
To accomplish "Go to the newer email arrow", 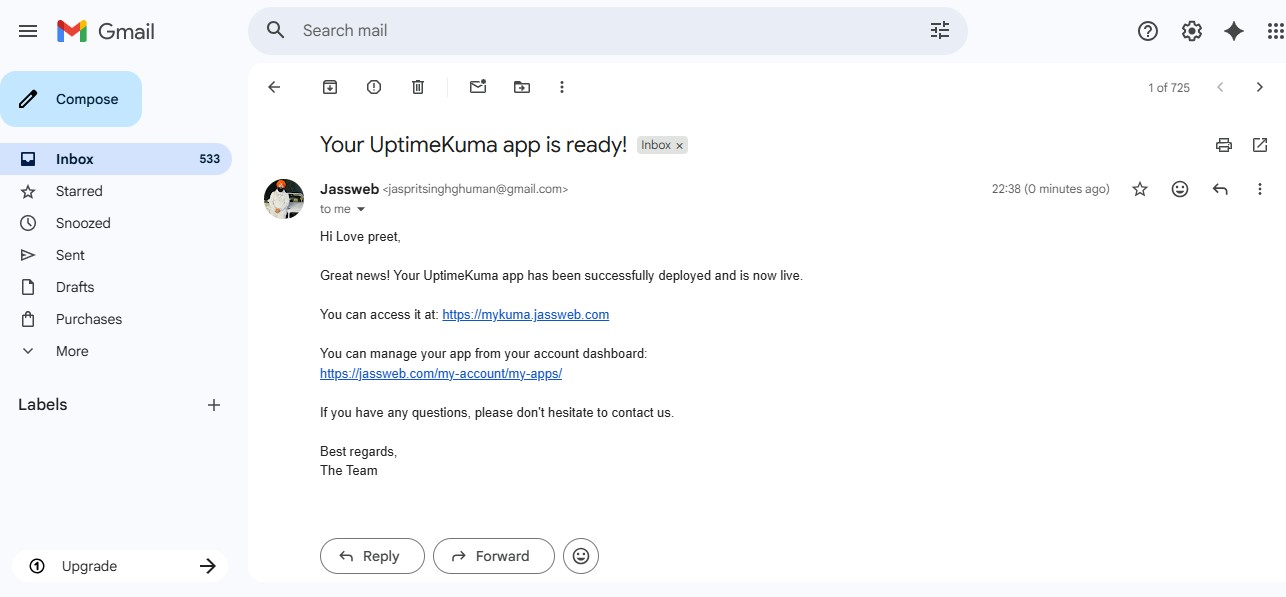I will [x=1220, y=87].
